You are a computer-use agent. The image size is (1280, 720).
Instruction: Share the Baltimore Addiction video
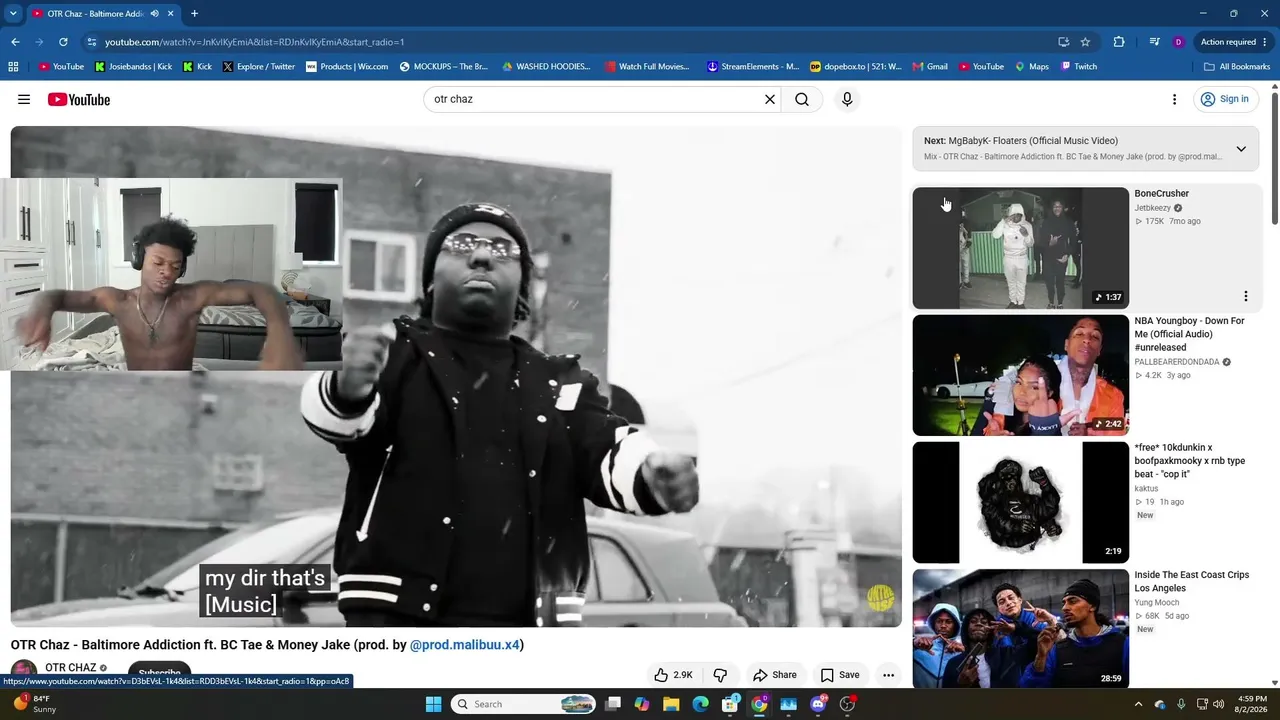click(775, 675)
